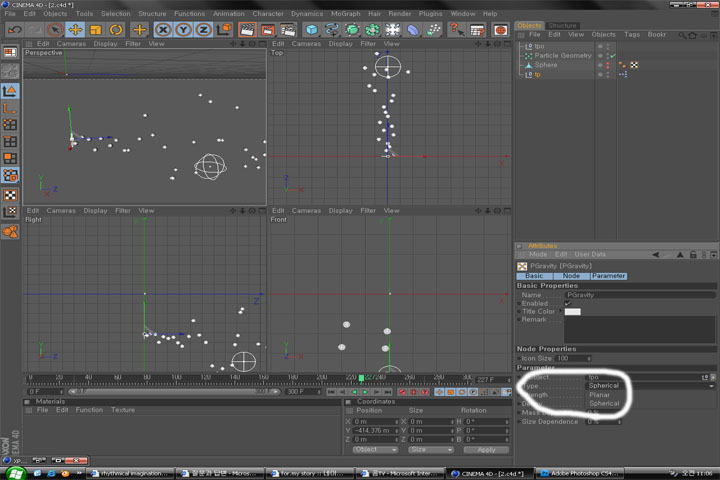Switch to the Structure tab
This screenshot has height=480, width=720.
pos(562,25)
